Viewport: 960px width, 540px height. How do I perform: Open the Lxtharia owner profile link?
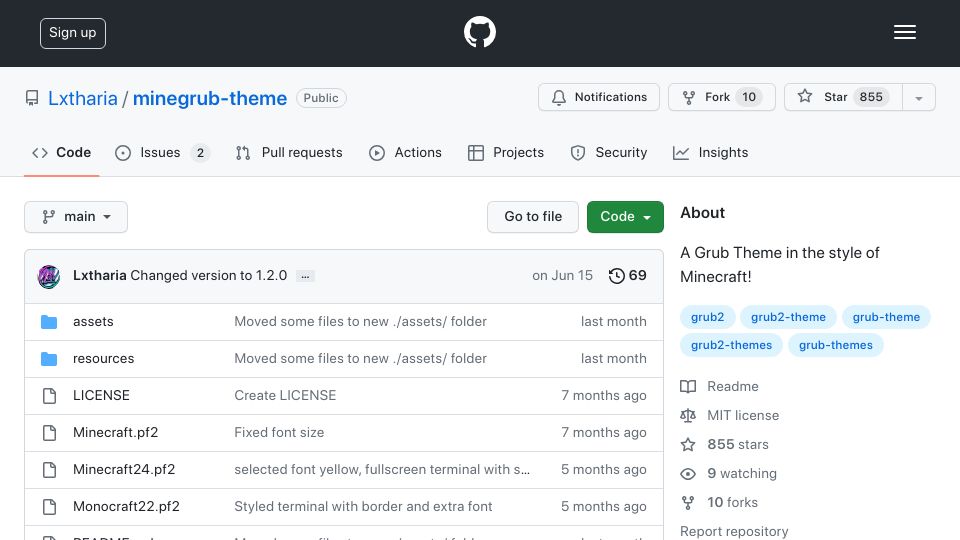click(83, 98)
